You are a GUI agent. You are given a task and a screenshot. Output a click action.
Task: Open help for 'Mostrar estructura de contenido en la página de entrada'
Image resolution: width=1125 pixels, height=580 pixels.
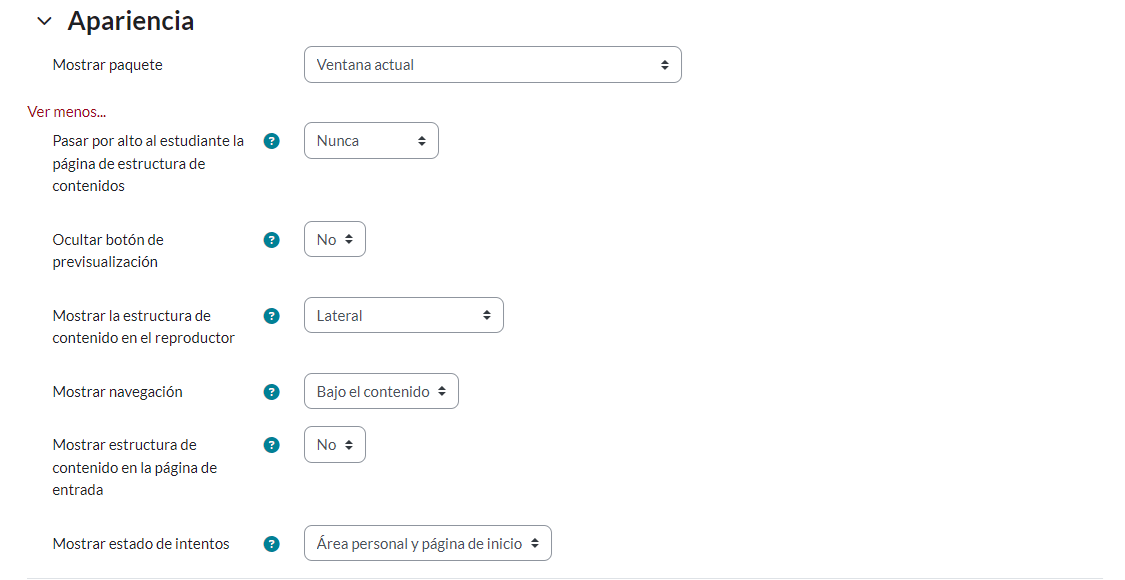tap(271, 445)
